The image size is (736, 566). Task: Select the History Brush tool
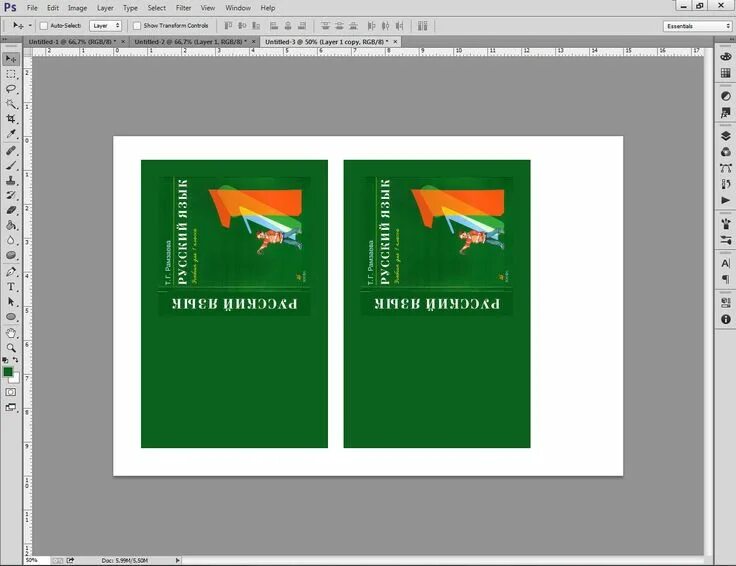[11, 195]
